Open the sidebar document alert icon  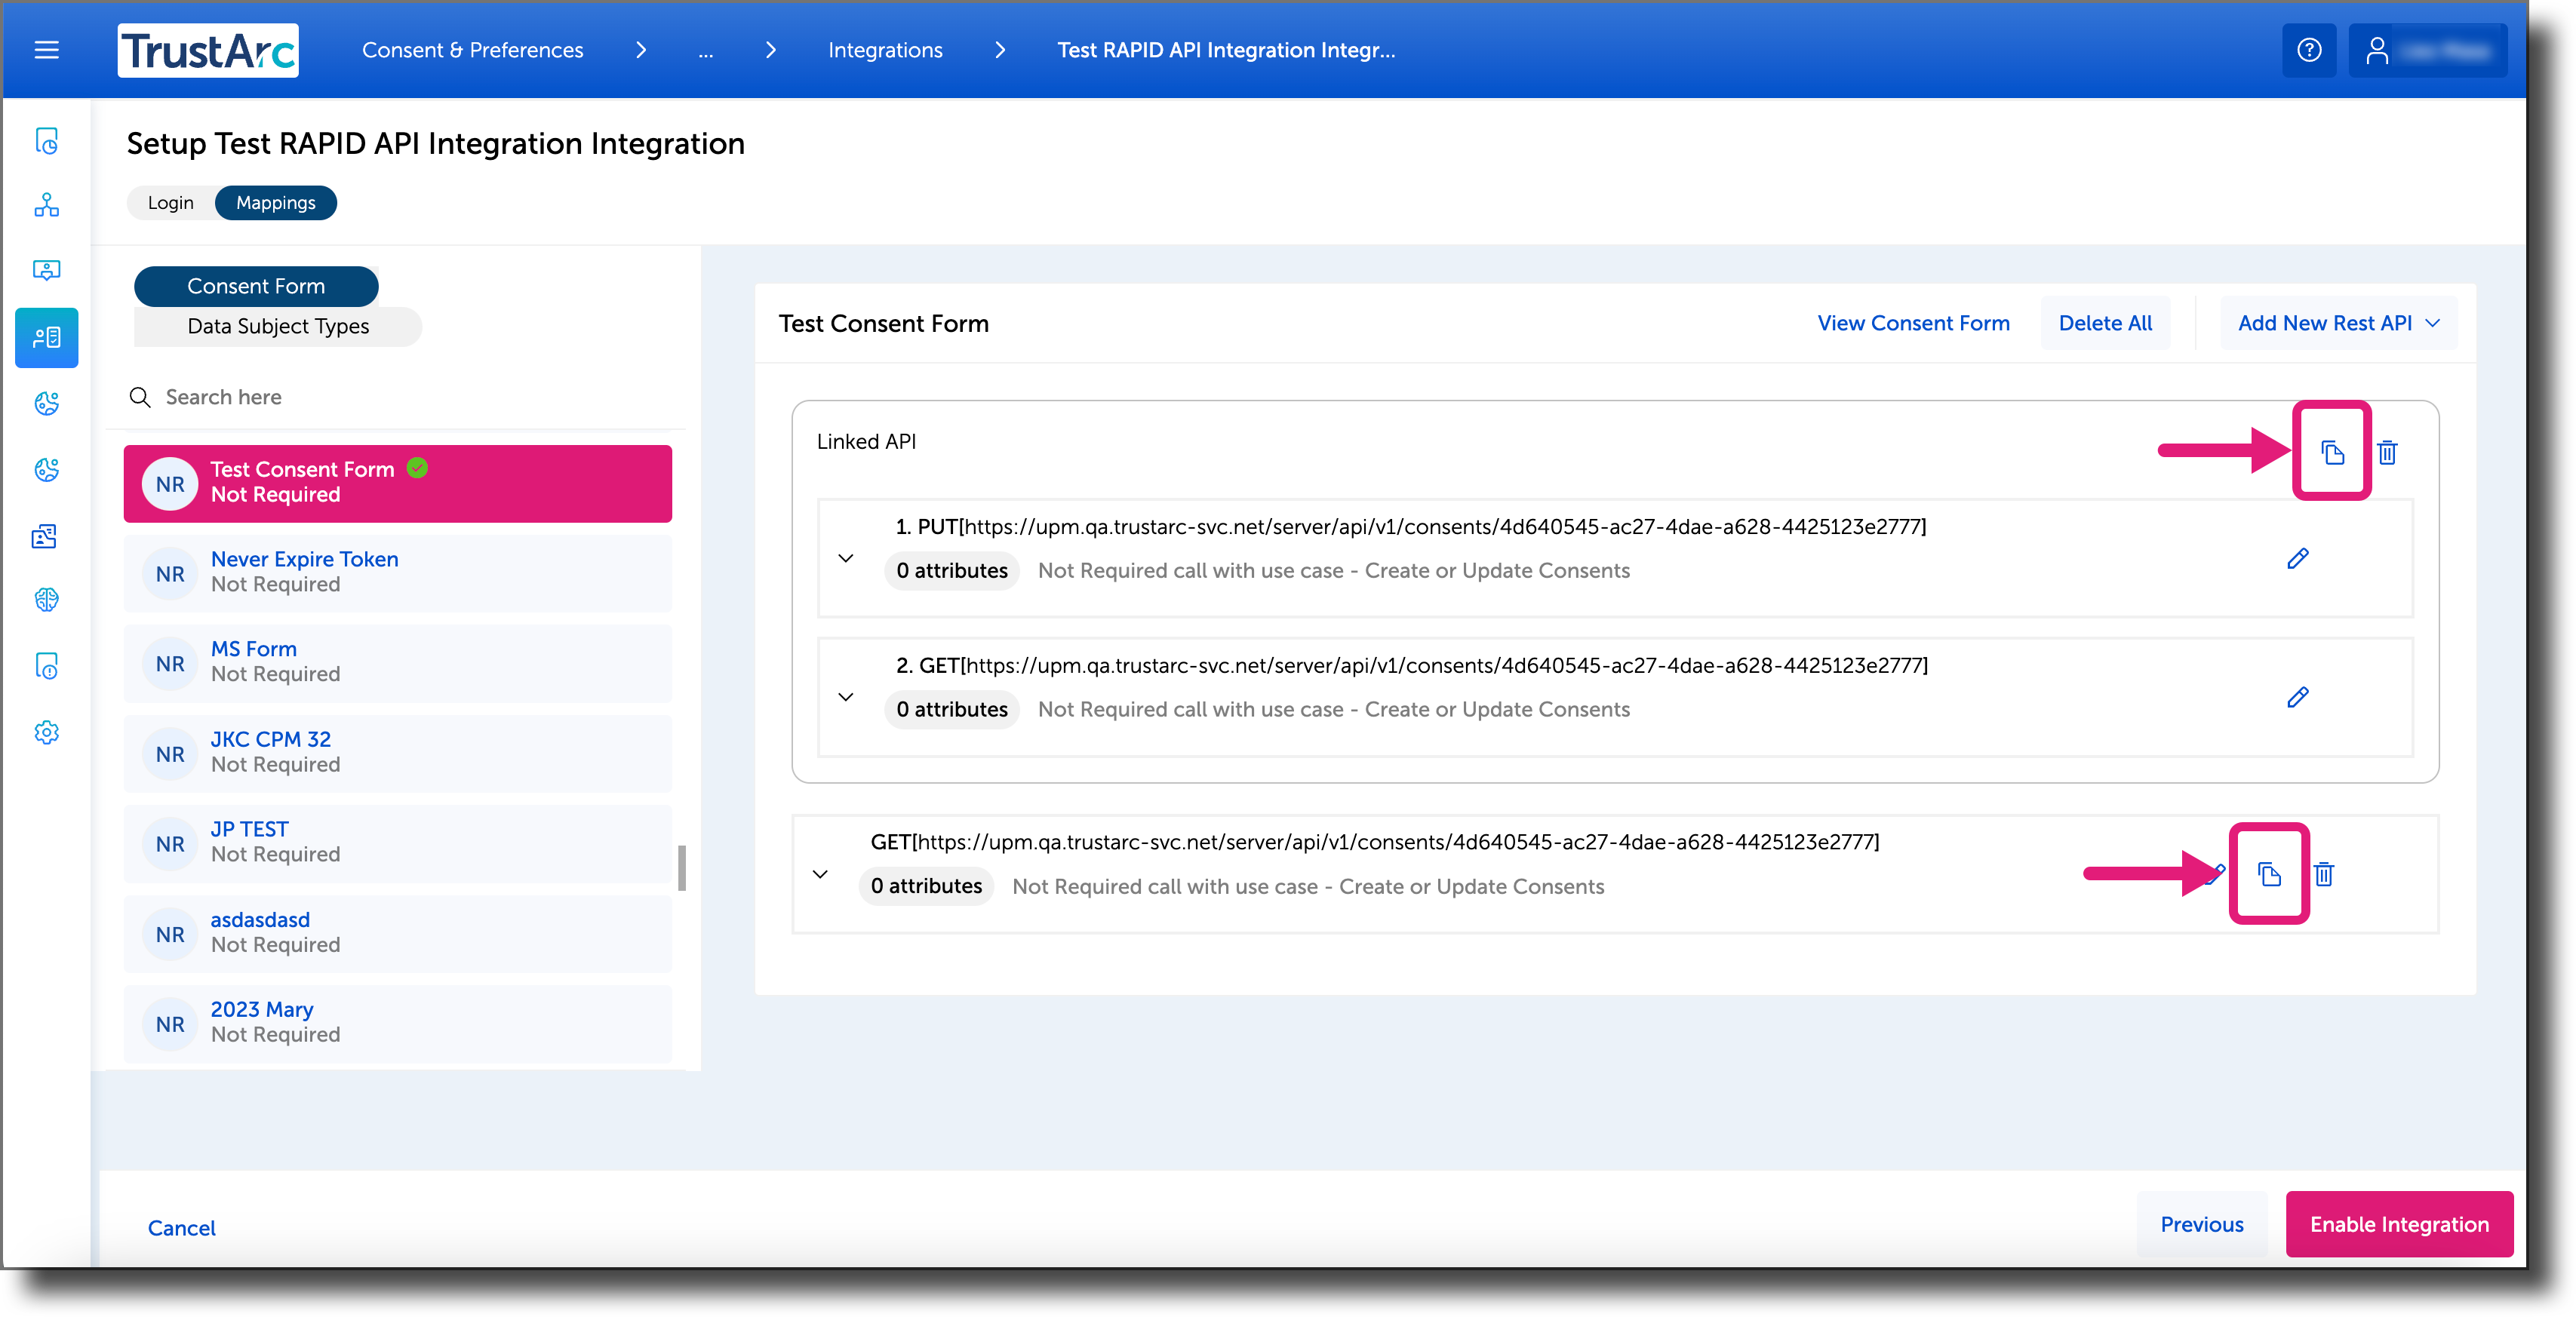[46, 666]
